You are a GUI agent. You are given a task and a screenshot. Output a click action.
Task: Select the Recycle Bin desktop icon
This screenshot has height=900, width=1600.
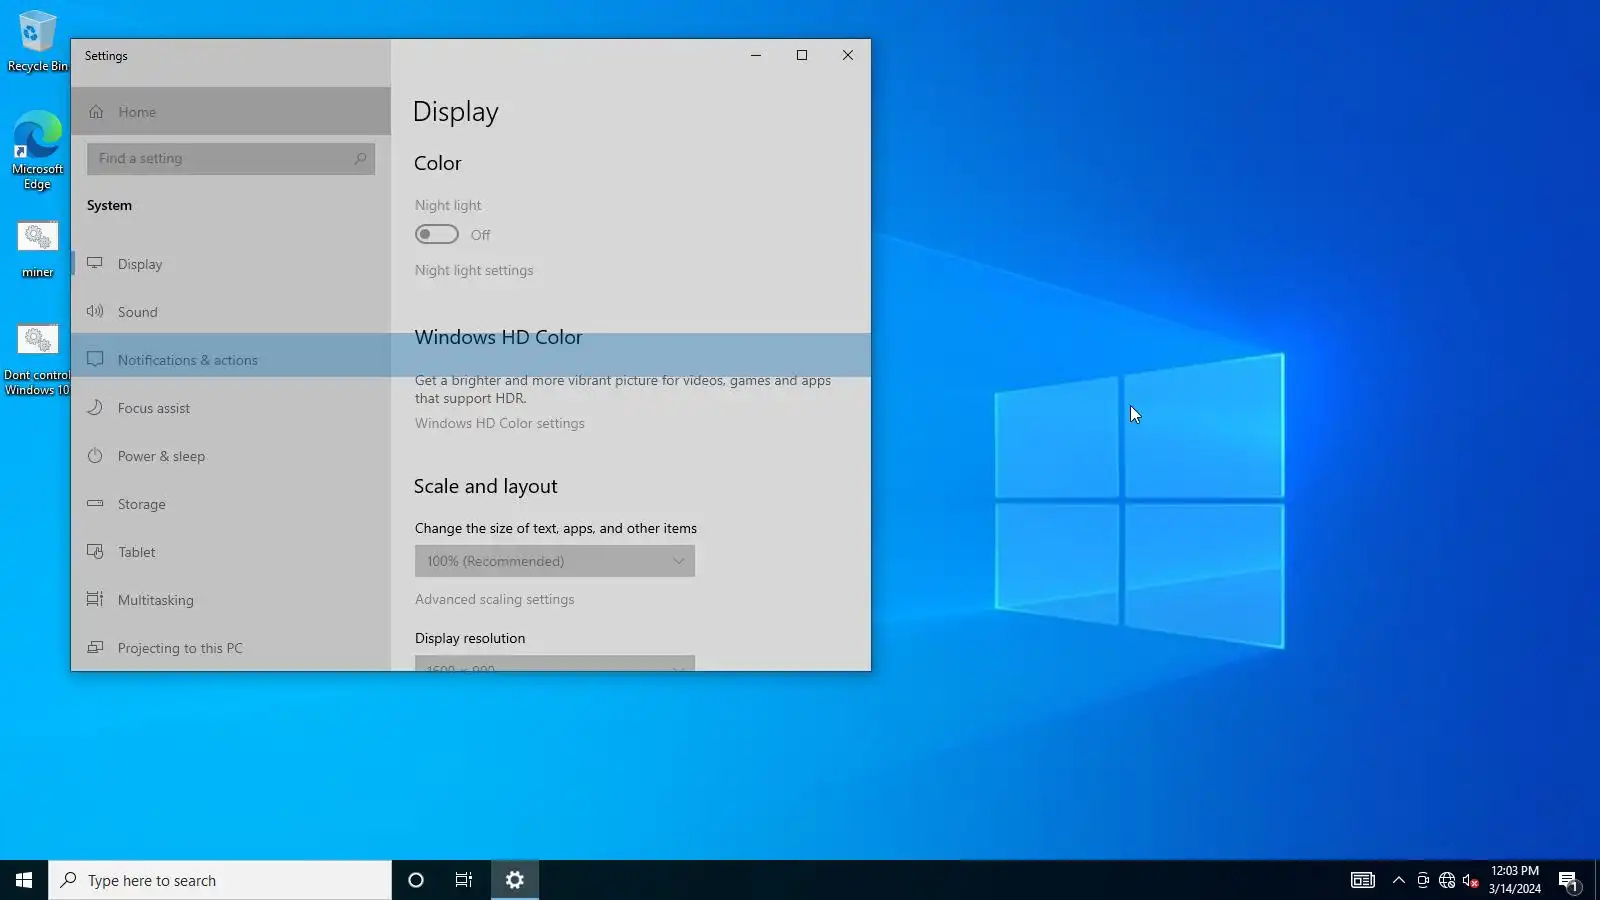tap(37, 41)
